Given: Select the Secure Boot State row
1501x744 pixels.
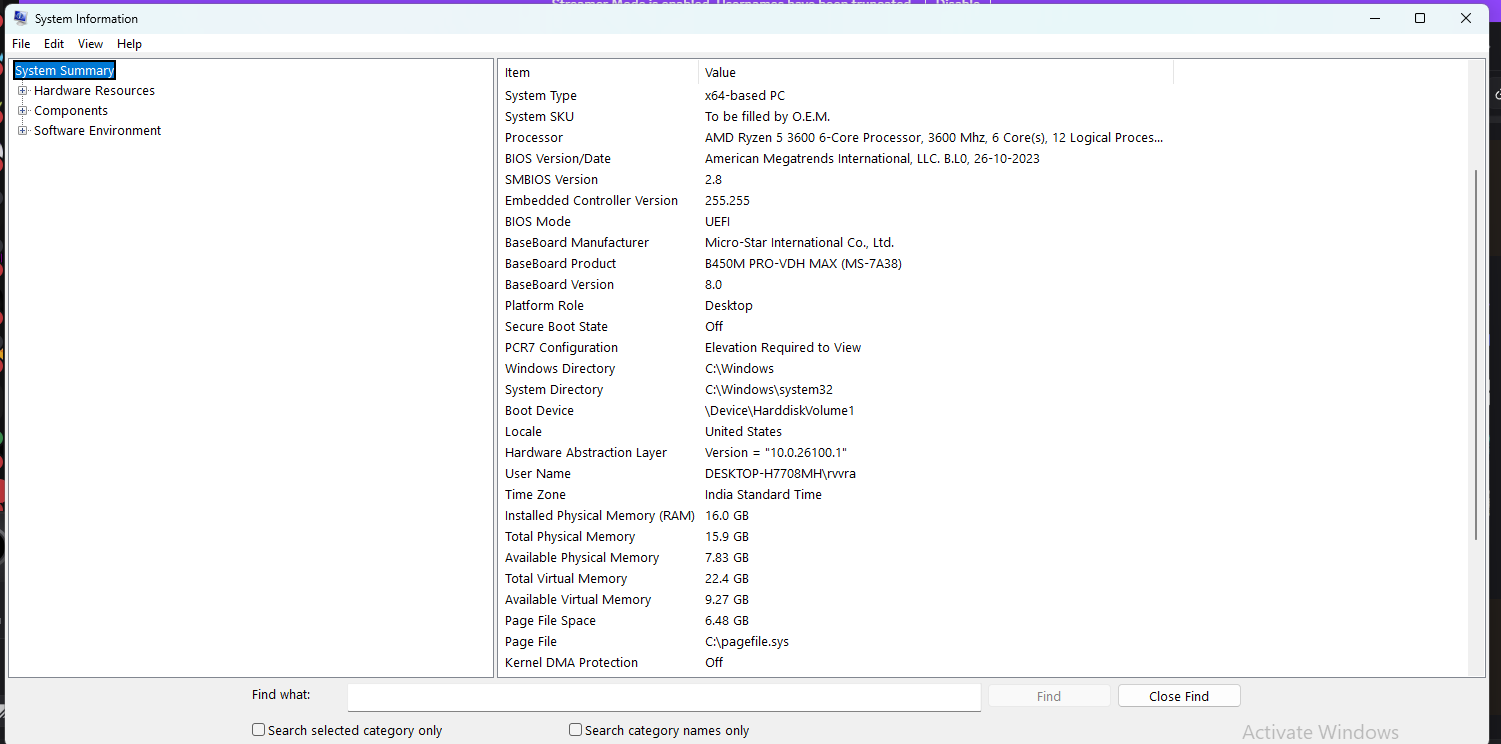Looking at the screenshot, I should pos(835,327).
